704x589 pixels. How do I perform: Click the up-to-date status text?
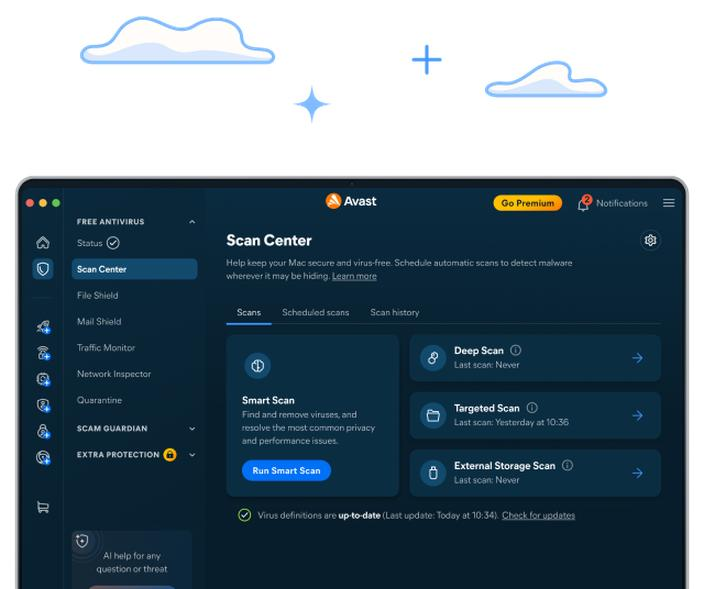coord(359,515)
